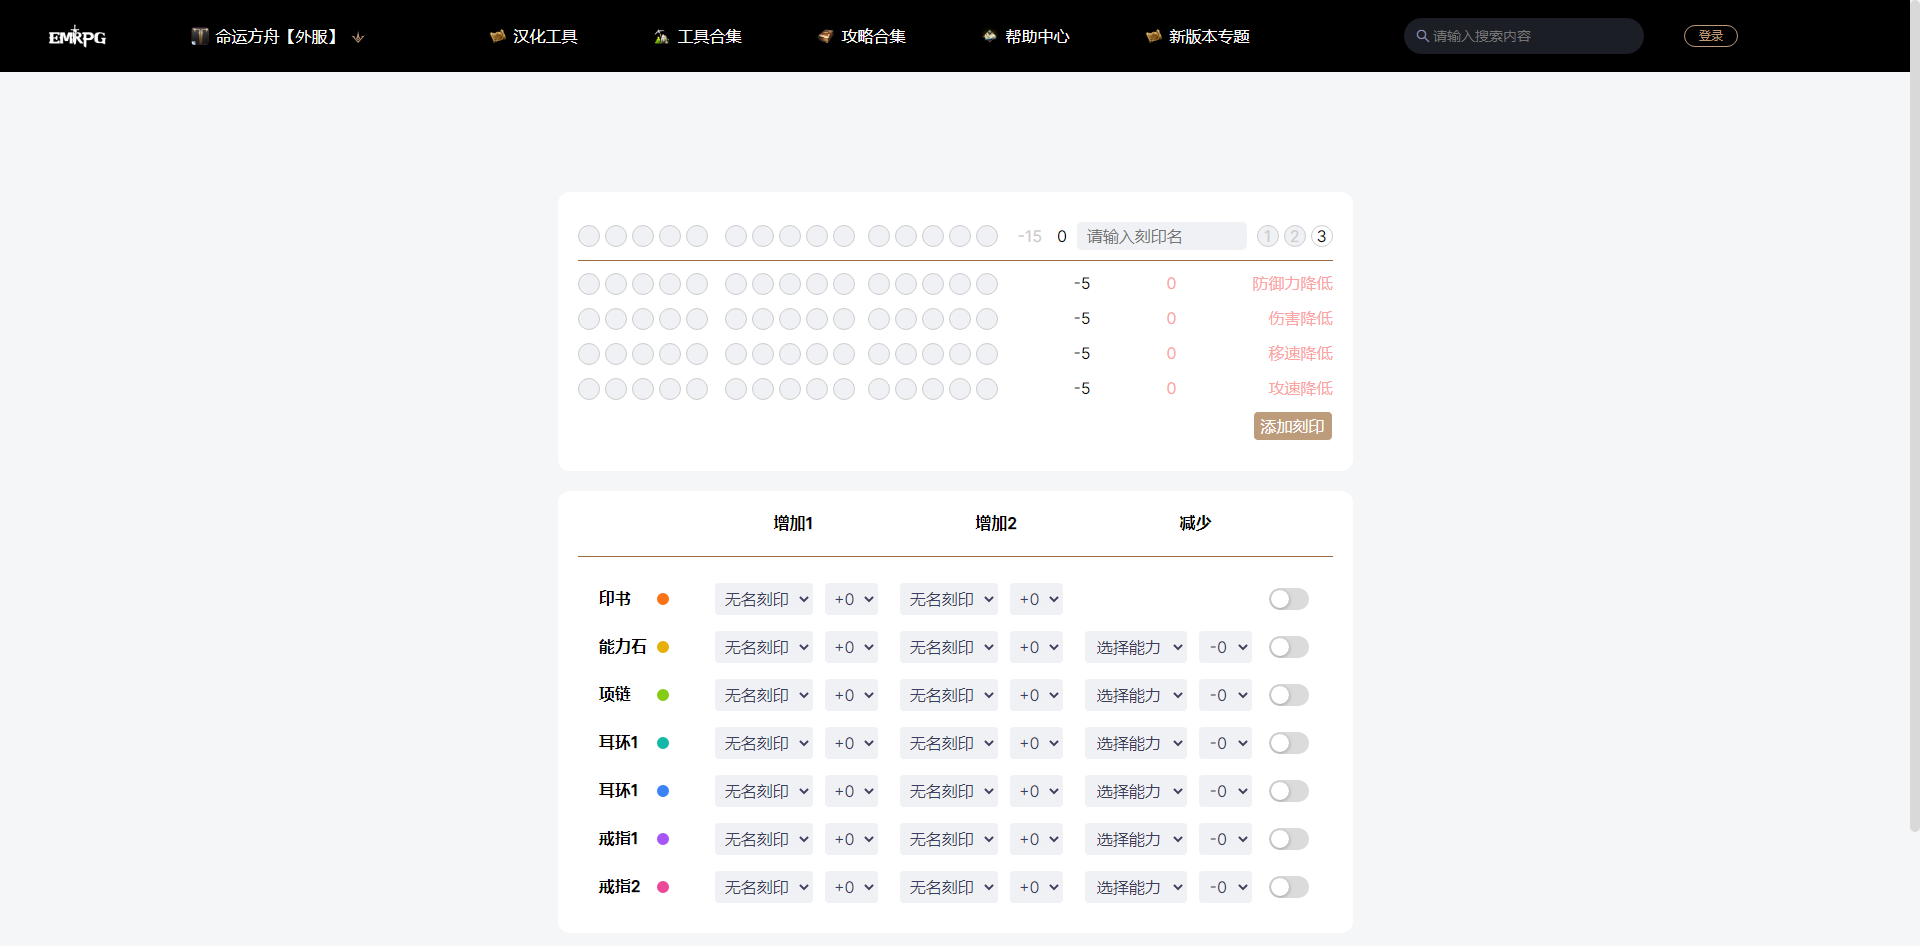This screenshot has height=946, width=1920.
Task: Click the 帮助中心 menu icon
Action: [x=989, y=36]
